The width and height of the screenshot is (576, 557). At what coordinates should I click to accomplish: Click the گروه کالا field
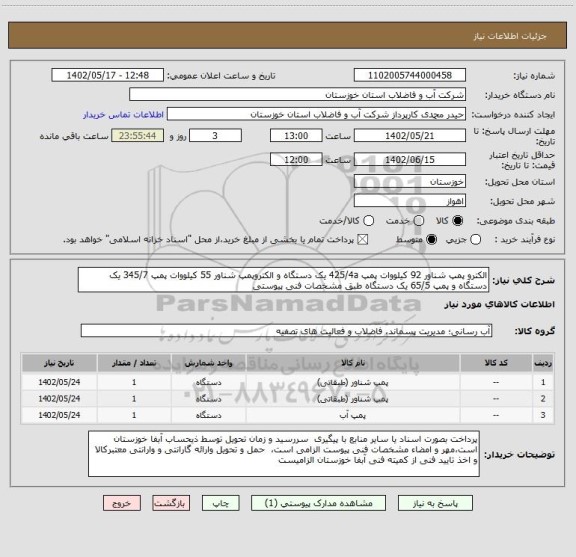pyautogui.click(x=287, y=331)
